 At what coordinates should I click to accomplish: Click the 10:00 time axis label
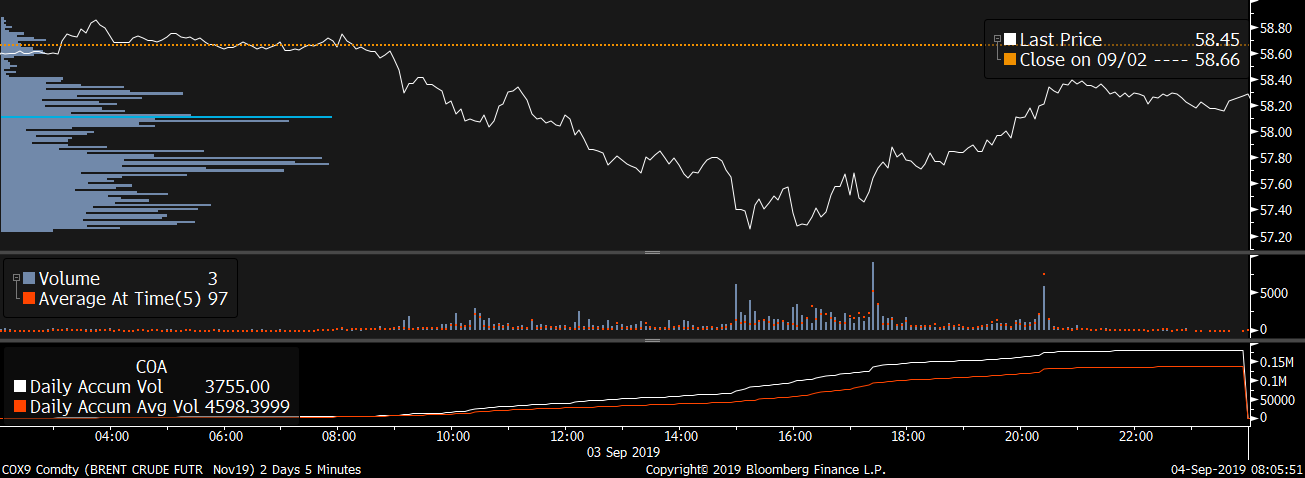coord(453,436)
